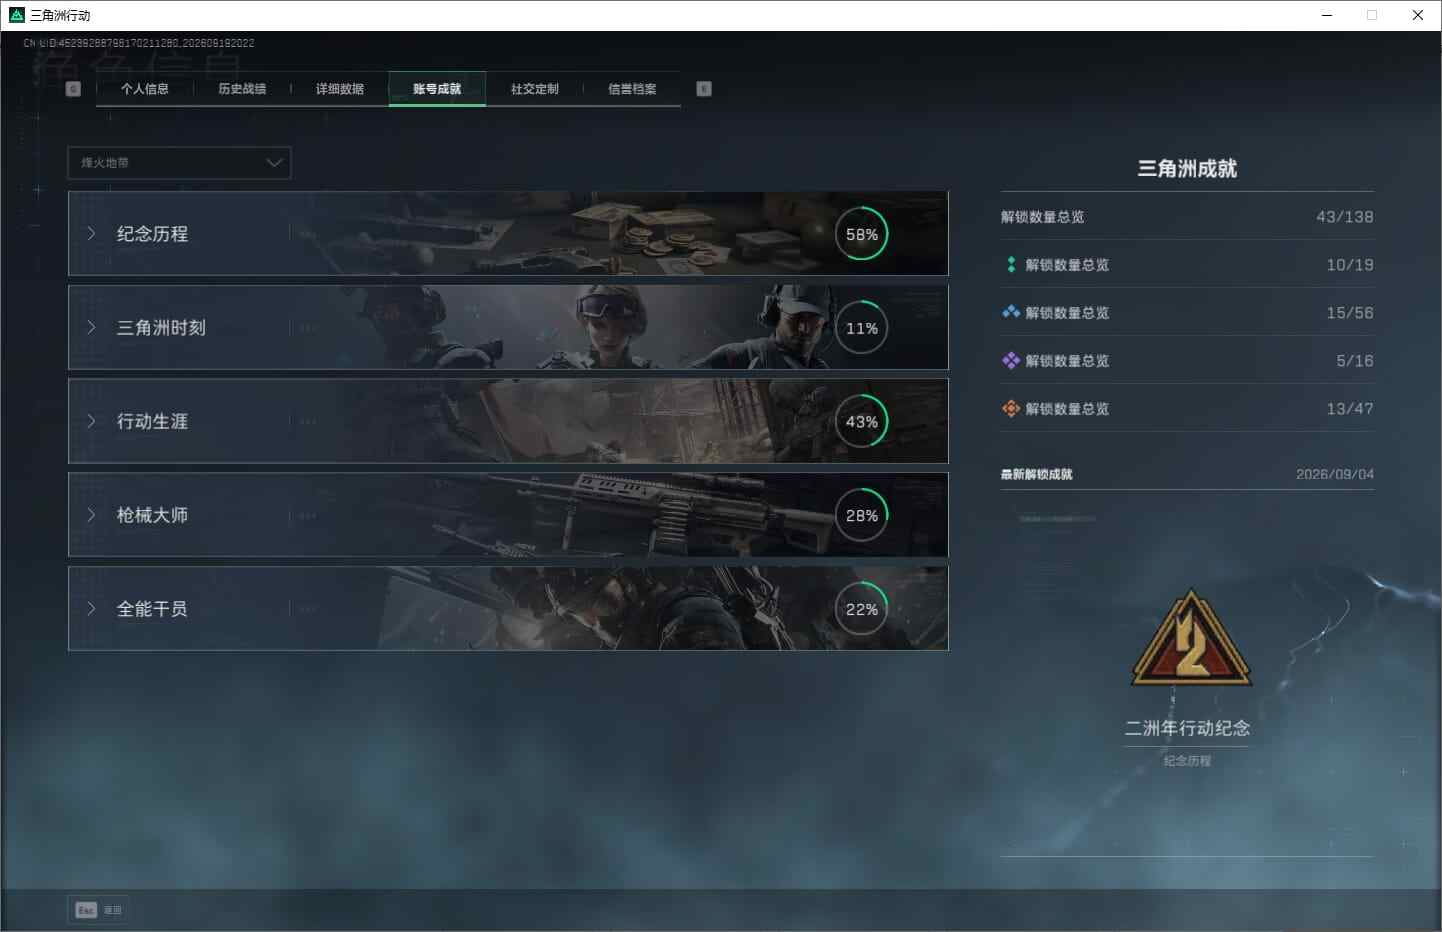Open the 信誉档案 tab
Viewport: 1442px width, 932px height.
[x=632, y=89]
